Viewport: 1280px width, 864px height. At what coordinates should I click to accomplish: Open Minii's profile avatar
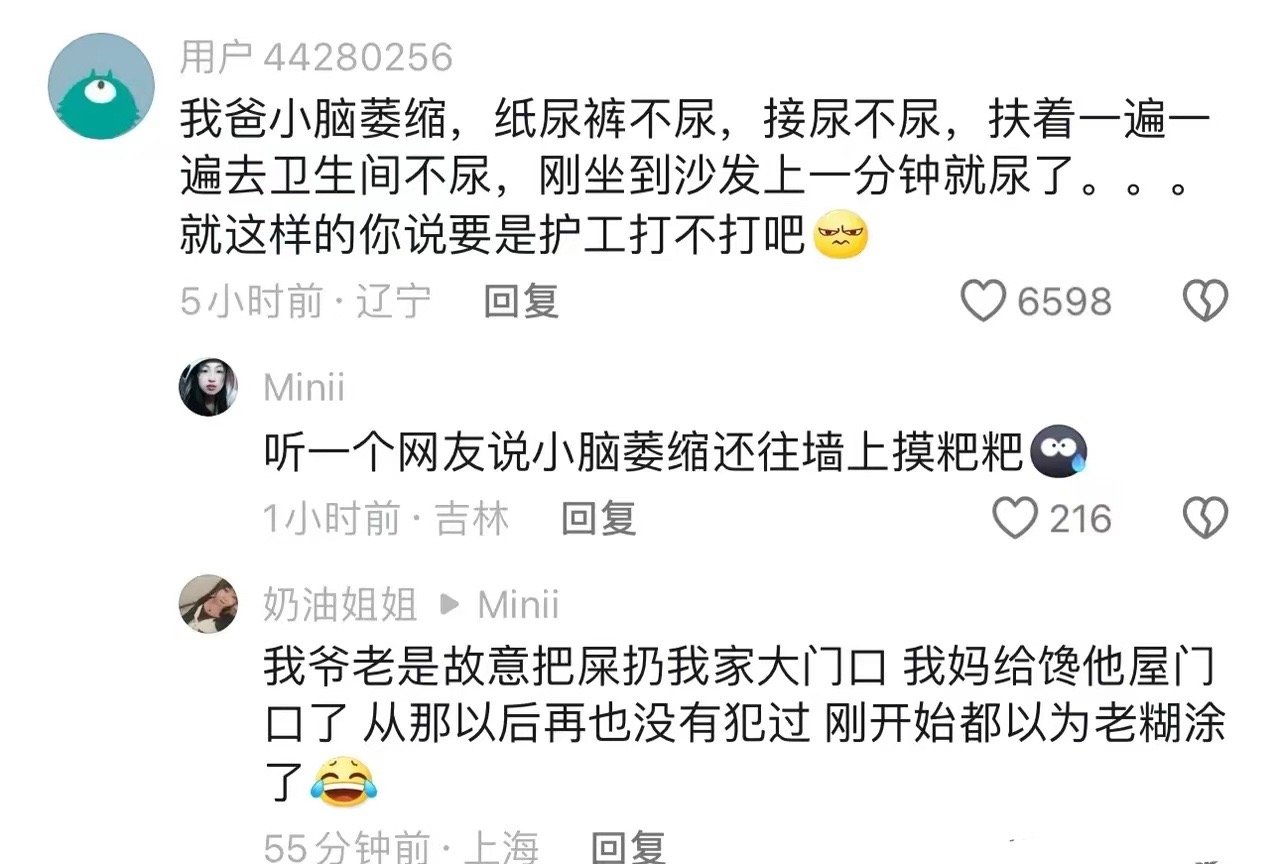pyautogui.click(x=208, y=387)
